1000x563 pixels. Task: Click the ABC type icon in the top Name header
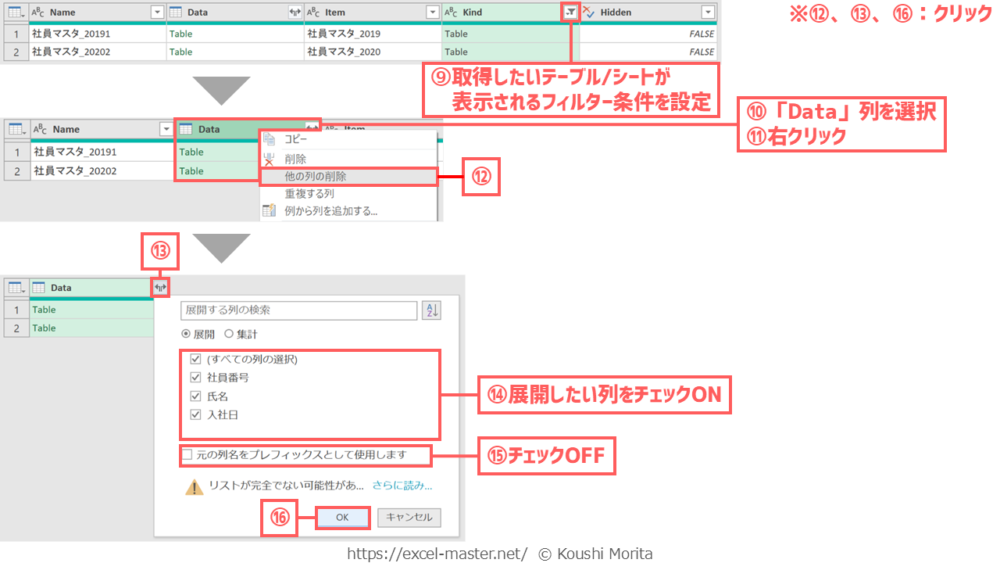point(39,12)
